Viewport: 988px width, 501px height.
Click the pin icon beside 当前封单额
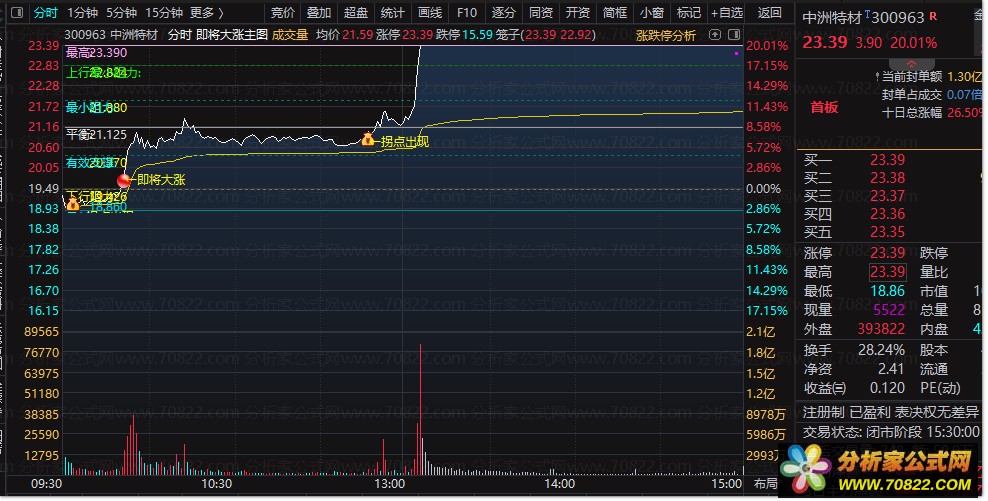876,76
